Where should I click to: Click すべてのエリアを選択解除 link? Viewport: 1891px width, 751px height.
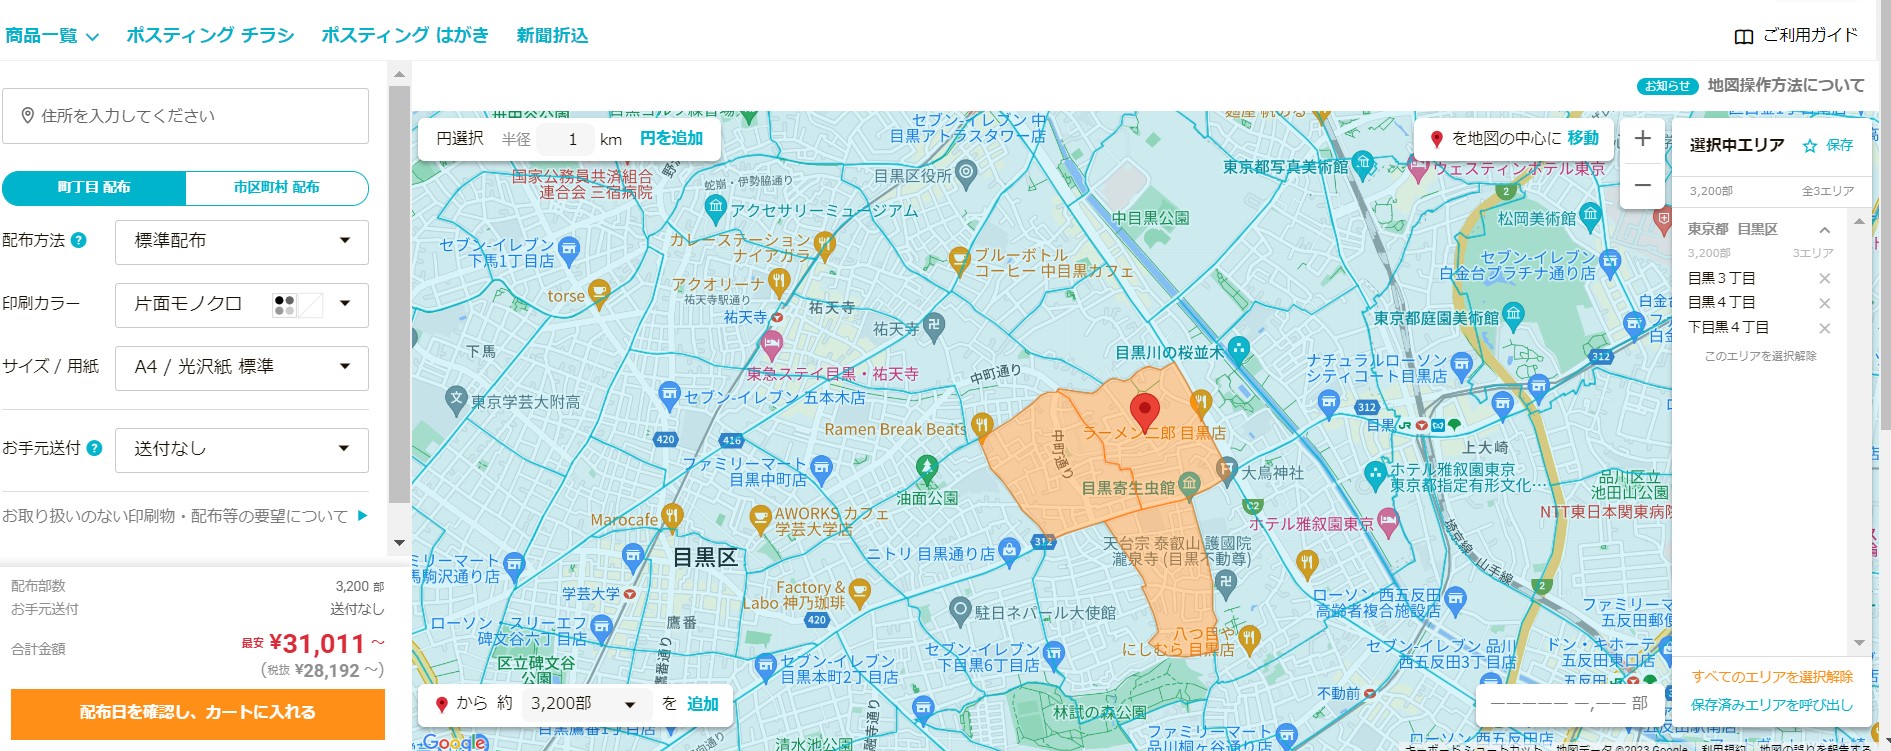pyautogui.click(x=1772, y=677)
